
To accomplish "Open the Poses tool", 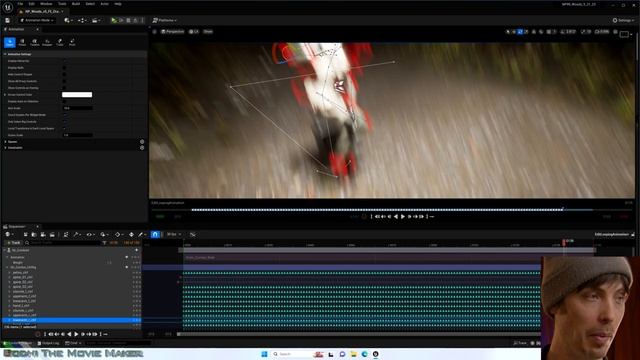I will pyautogui.click(x=22, y=42).
